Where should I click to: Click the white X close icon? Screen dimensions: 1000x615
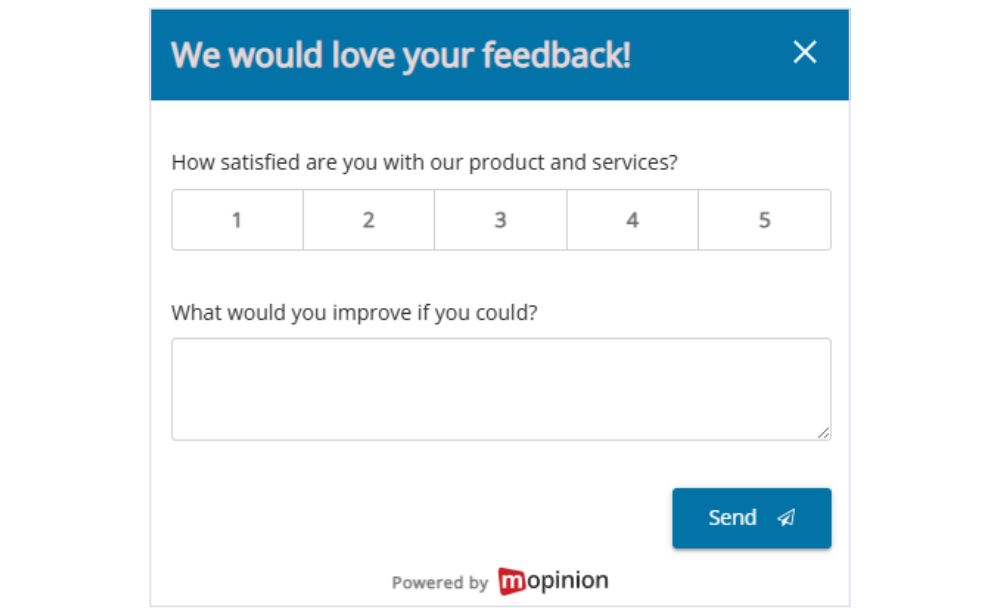(x=805, y=53)
